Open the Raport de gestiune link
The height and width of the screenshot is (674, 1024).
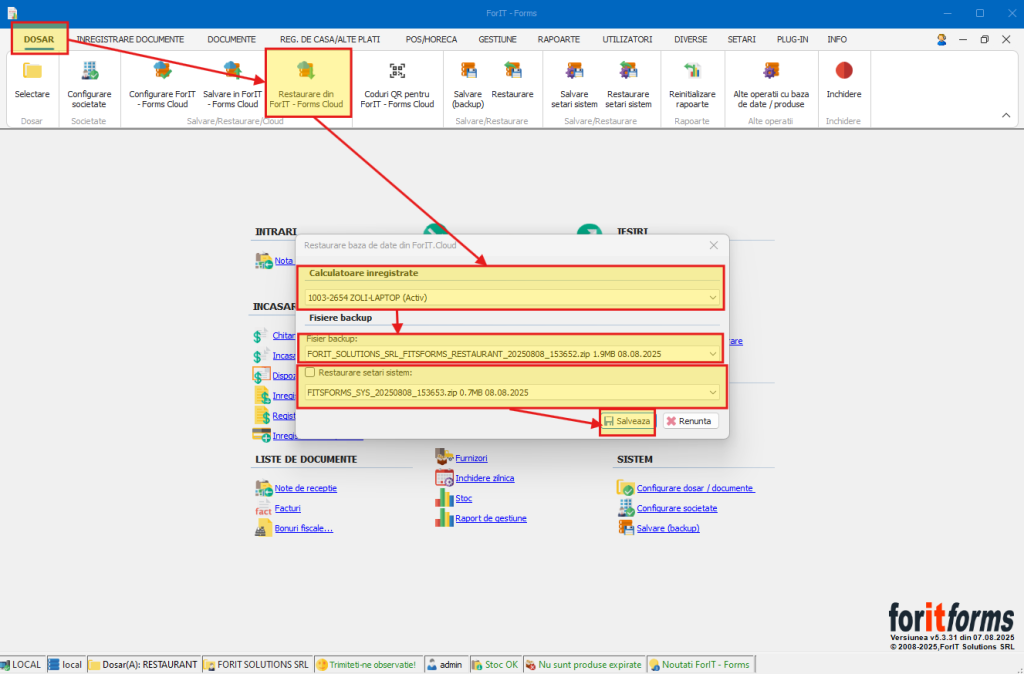tap(490, 519)
